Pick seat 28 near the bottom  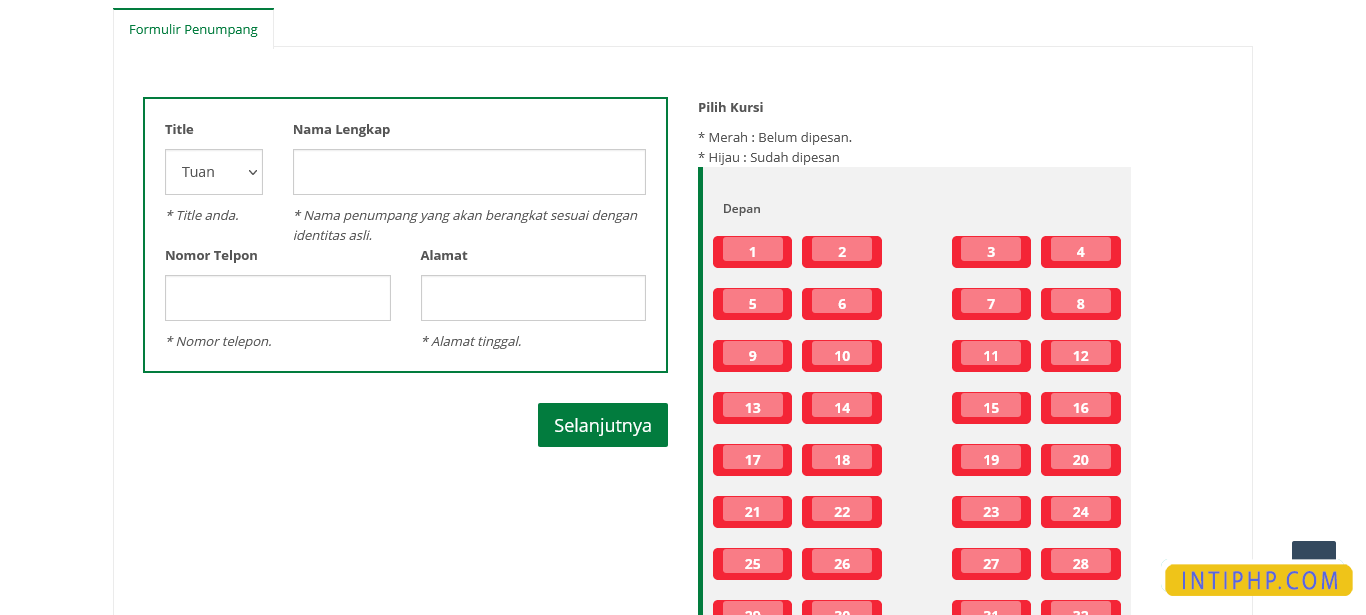(1081, 563)
